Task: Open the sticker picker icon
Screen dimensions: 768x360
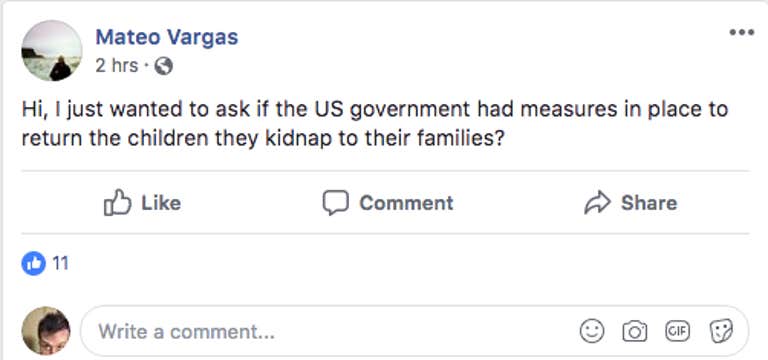Action: (x=721, y=331)
